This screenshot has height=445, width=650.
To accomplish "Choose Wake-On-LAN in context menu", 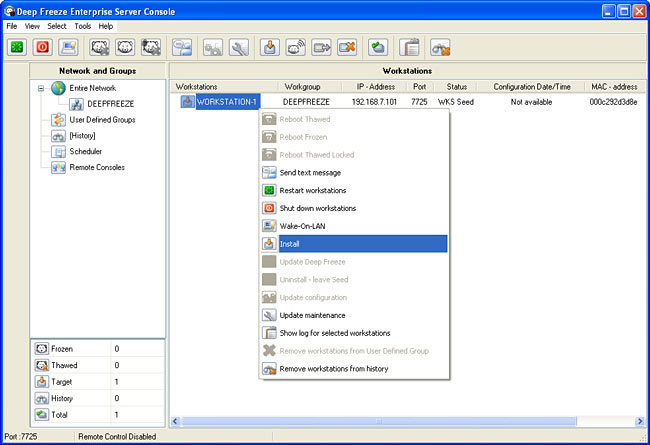I will click(354, 226).
